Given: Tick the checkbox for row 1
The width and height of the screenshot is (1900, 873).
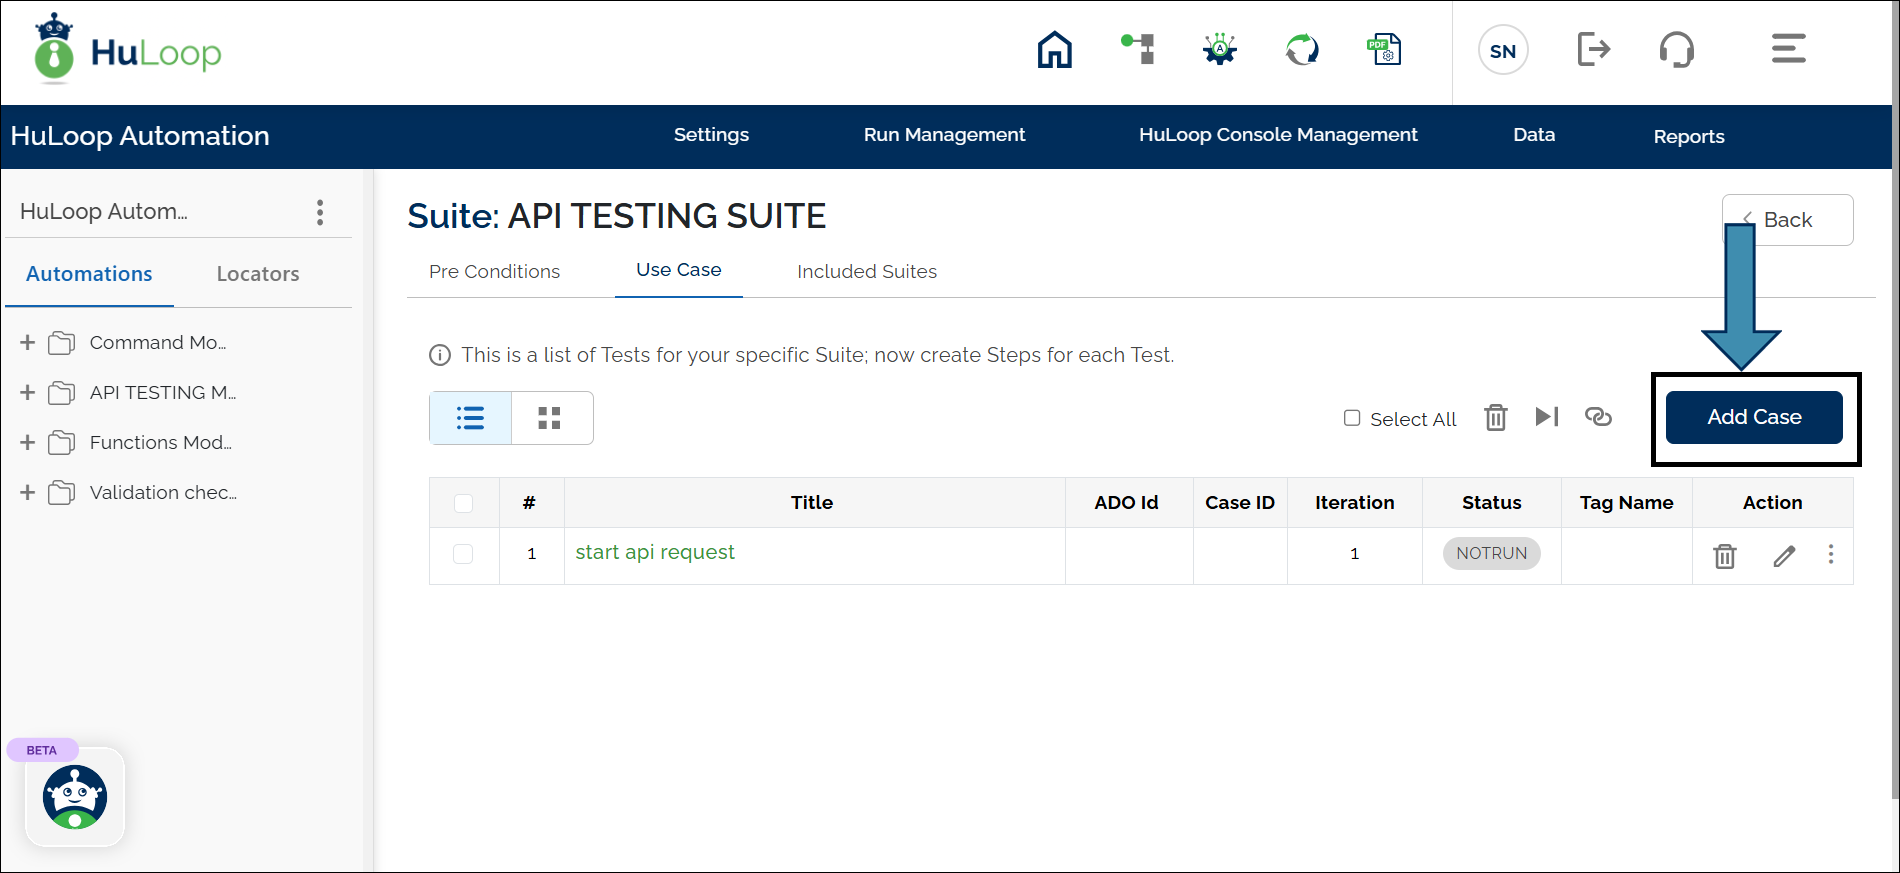Looking at the screenshot, I should tap(463, 554).
